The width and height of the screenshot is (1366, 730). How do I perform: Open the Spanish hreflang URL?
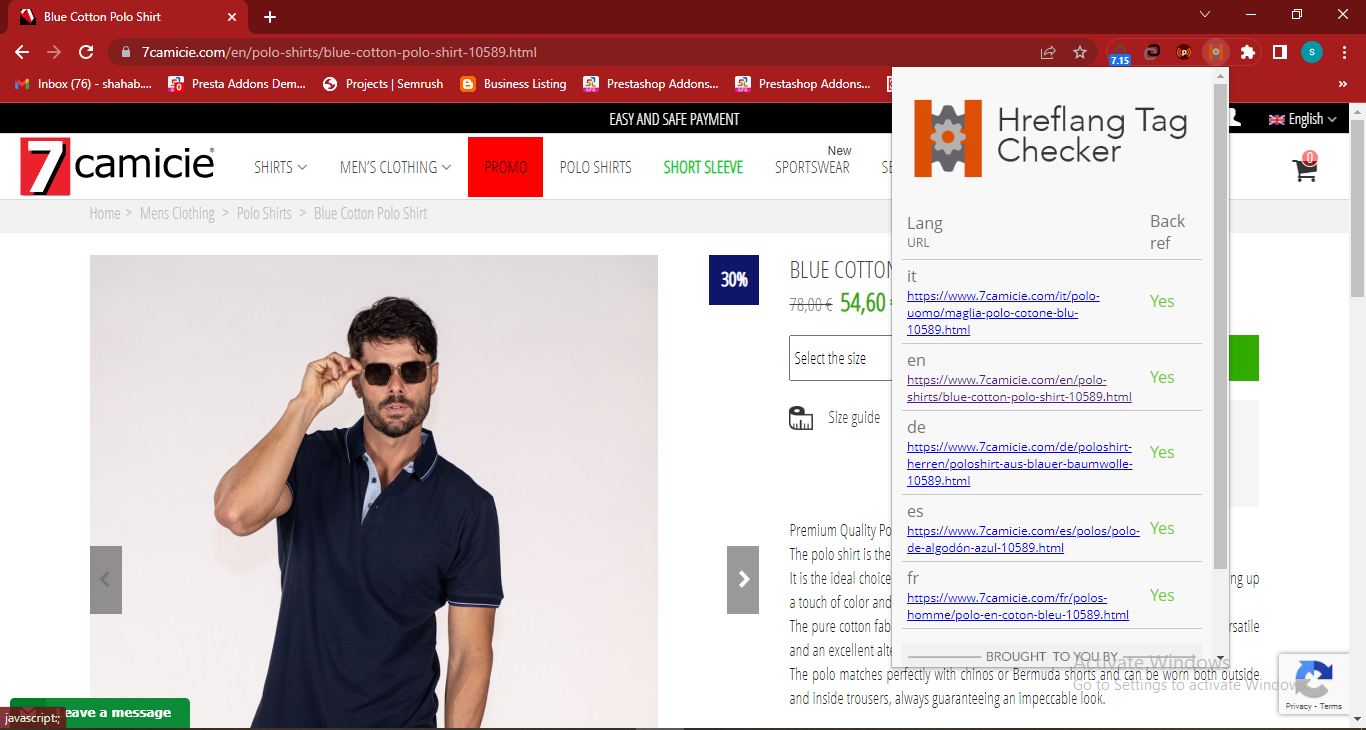[x=1023, y=539]
